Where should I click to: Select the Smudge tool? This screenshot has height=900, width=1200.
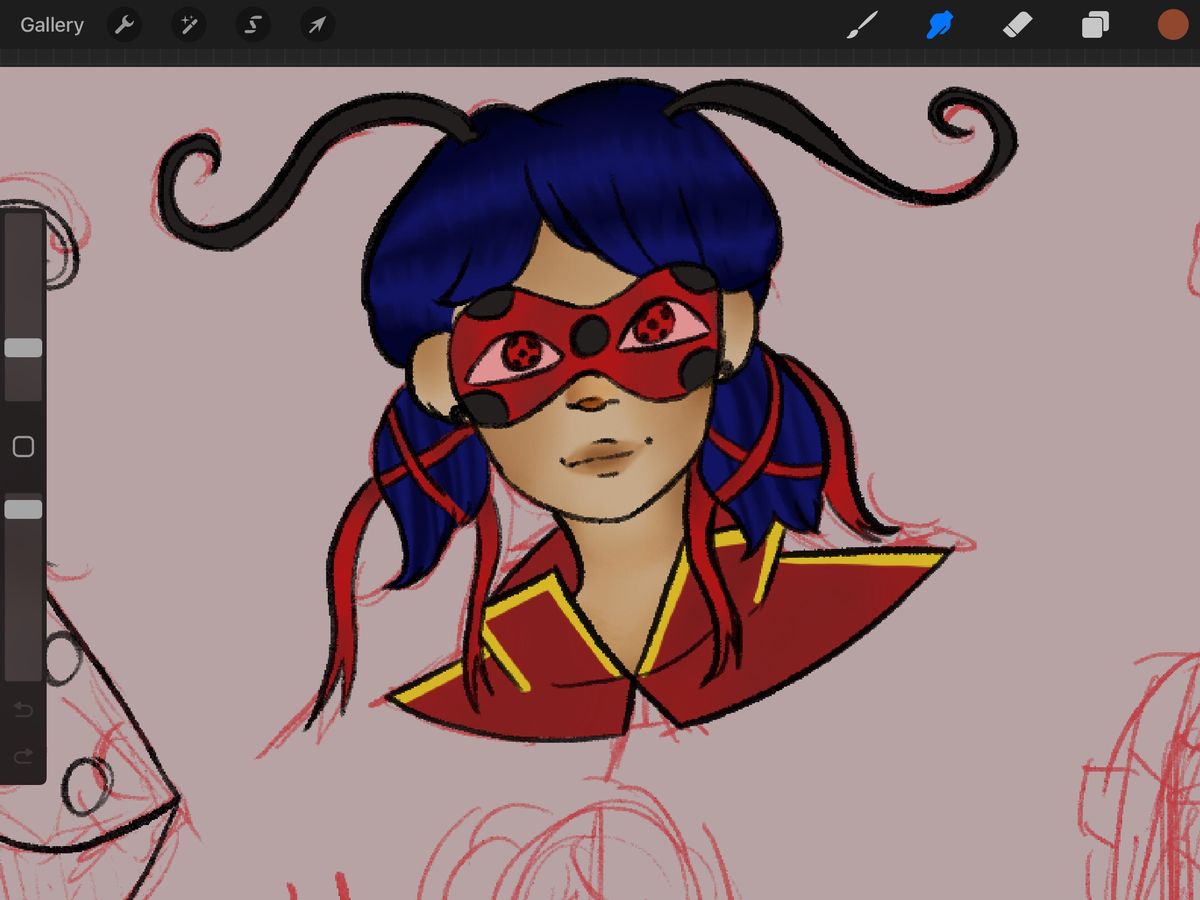(x=939, y=25)
